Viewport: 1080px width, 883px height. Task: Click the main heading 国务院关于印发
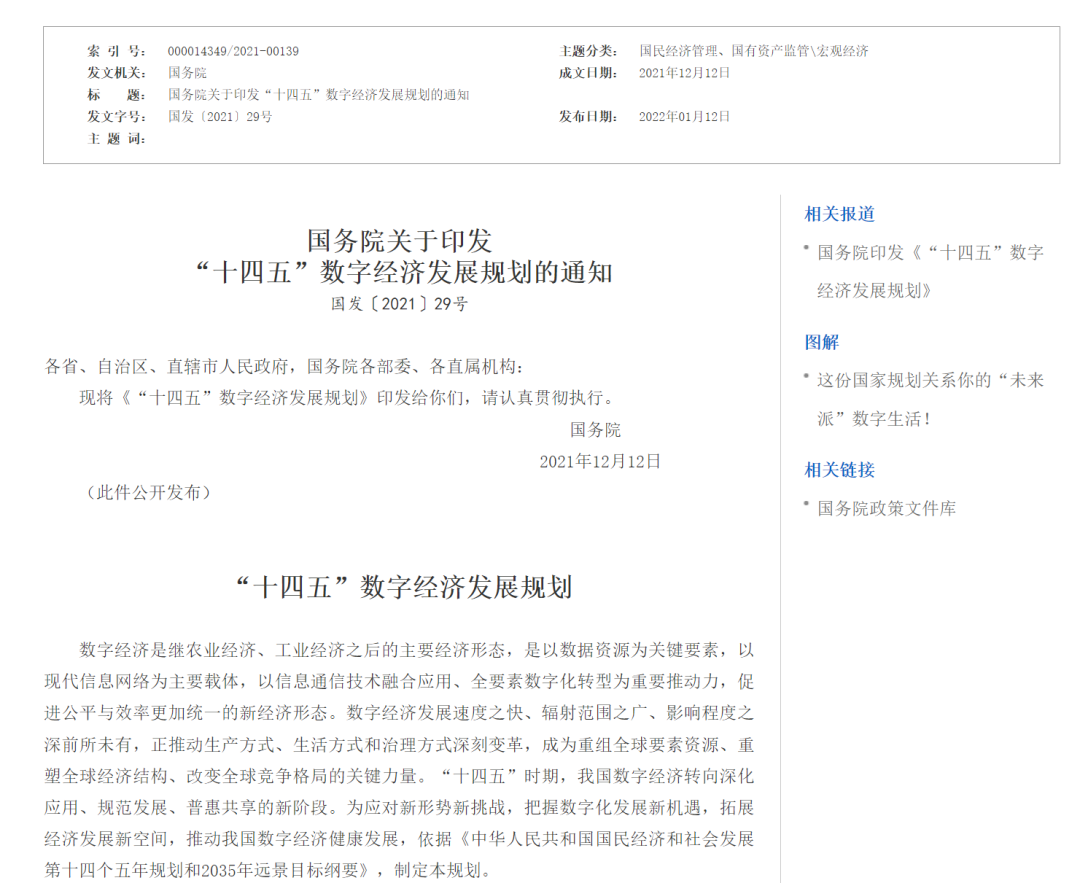(x=399, y=240)
